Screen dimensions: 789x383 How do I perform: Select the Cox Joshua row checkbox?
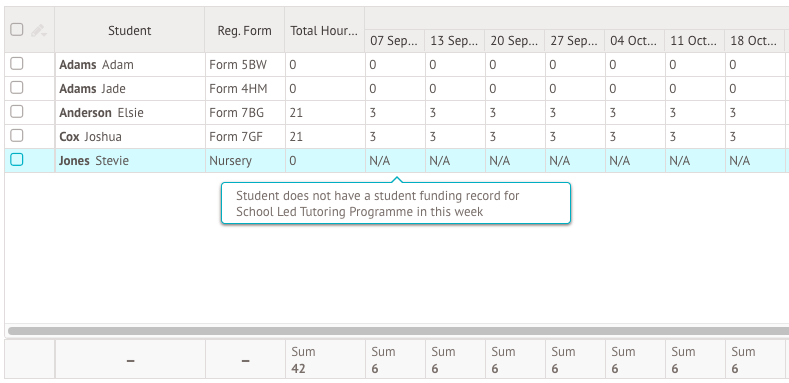coord(17,135)
